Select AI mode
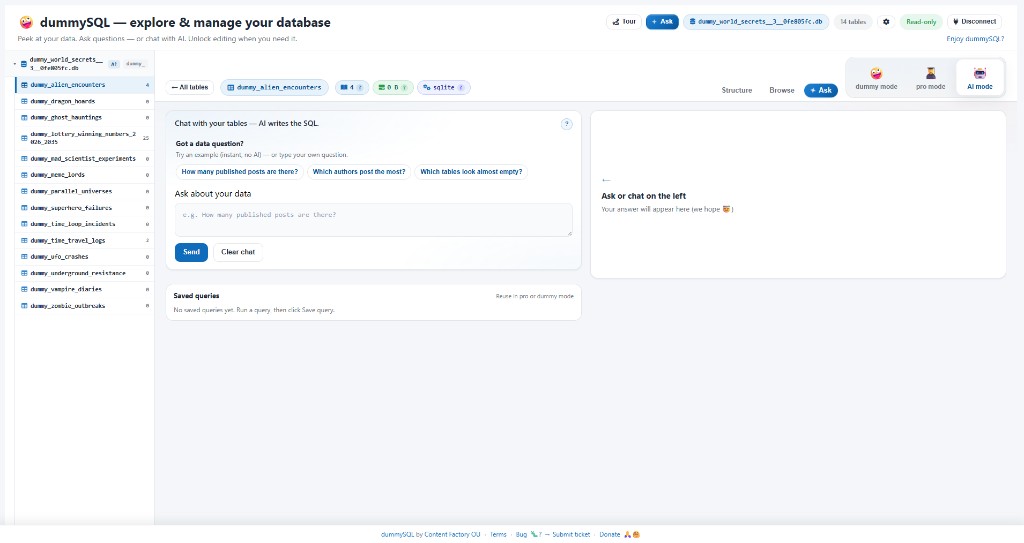 pos(979,78)
